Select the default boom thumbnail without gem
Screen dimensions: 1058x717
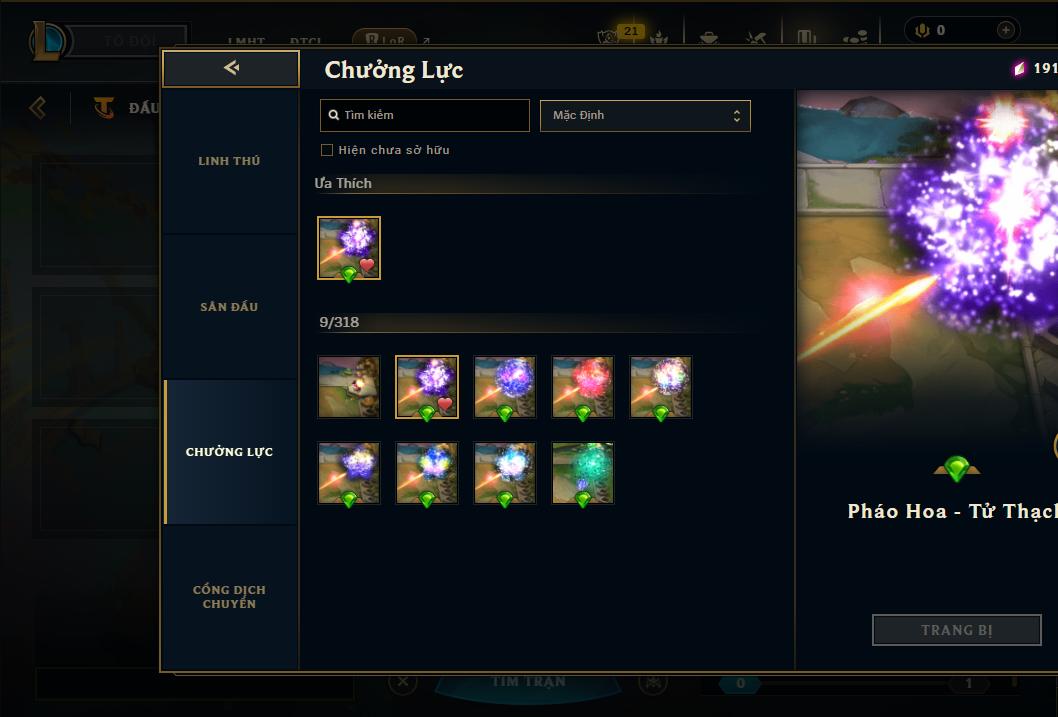click(x=349, y=387)
